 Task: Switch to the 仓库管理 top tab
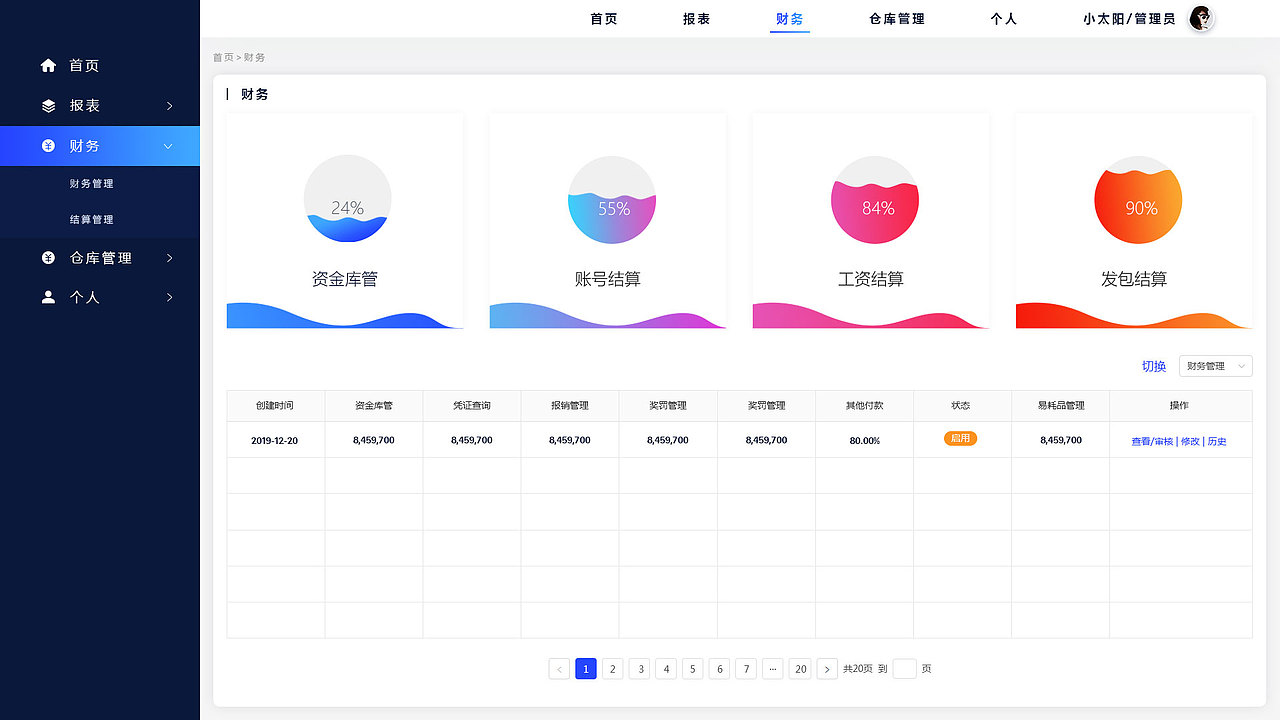pyautogui.click(x=897, y=18)
